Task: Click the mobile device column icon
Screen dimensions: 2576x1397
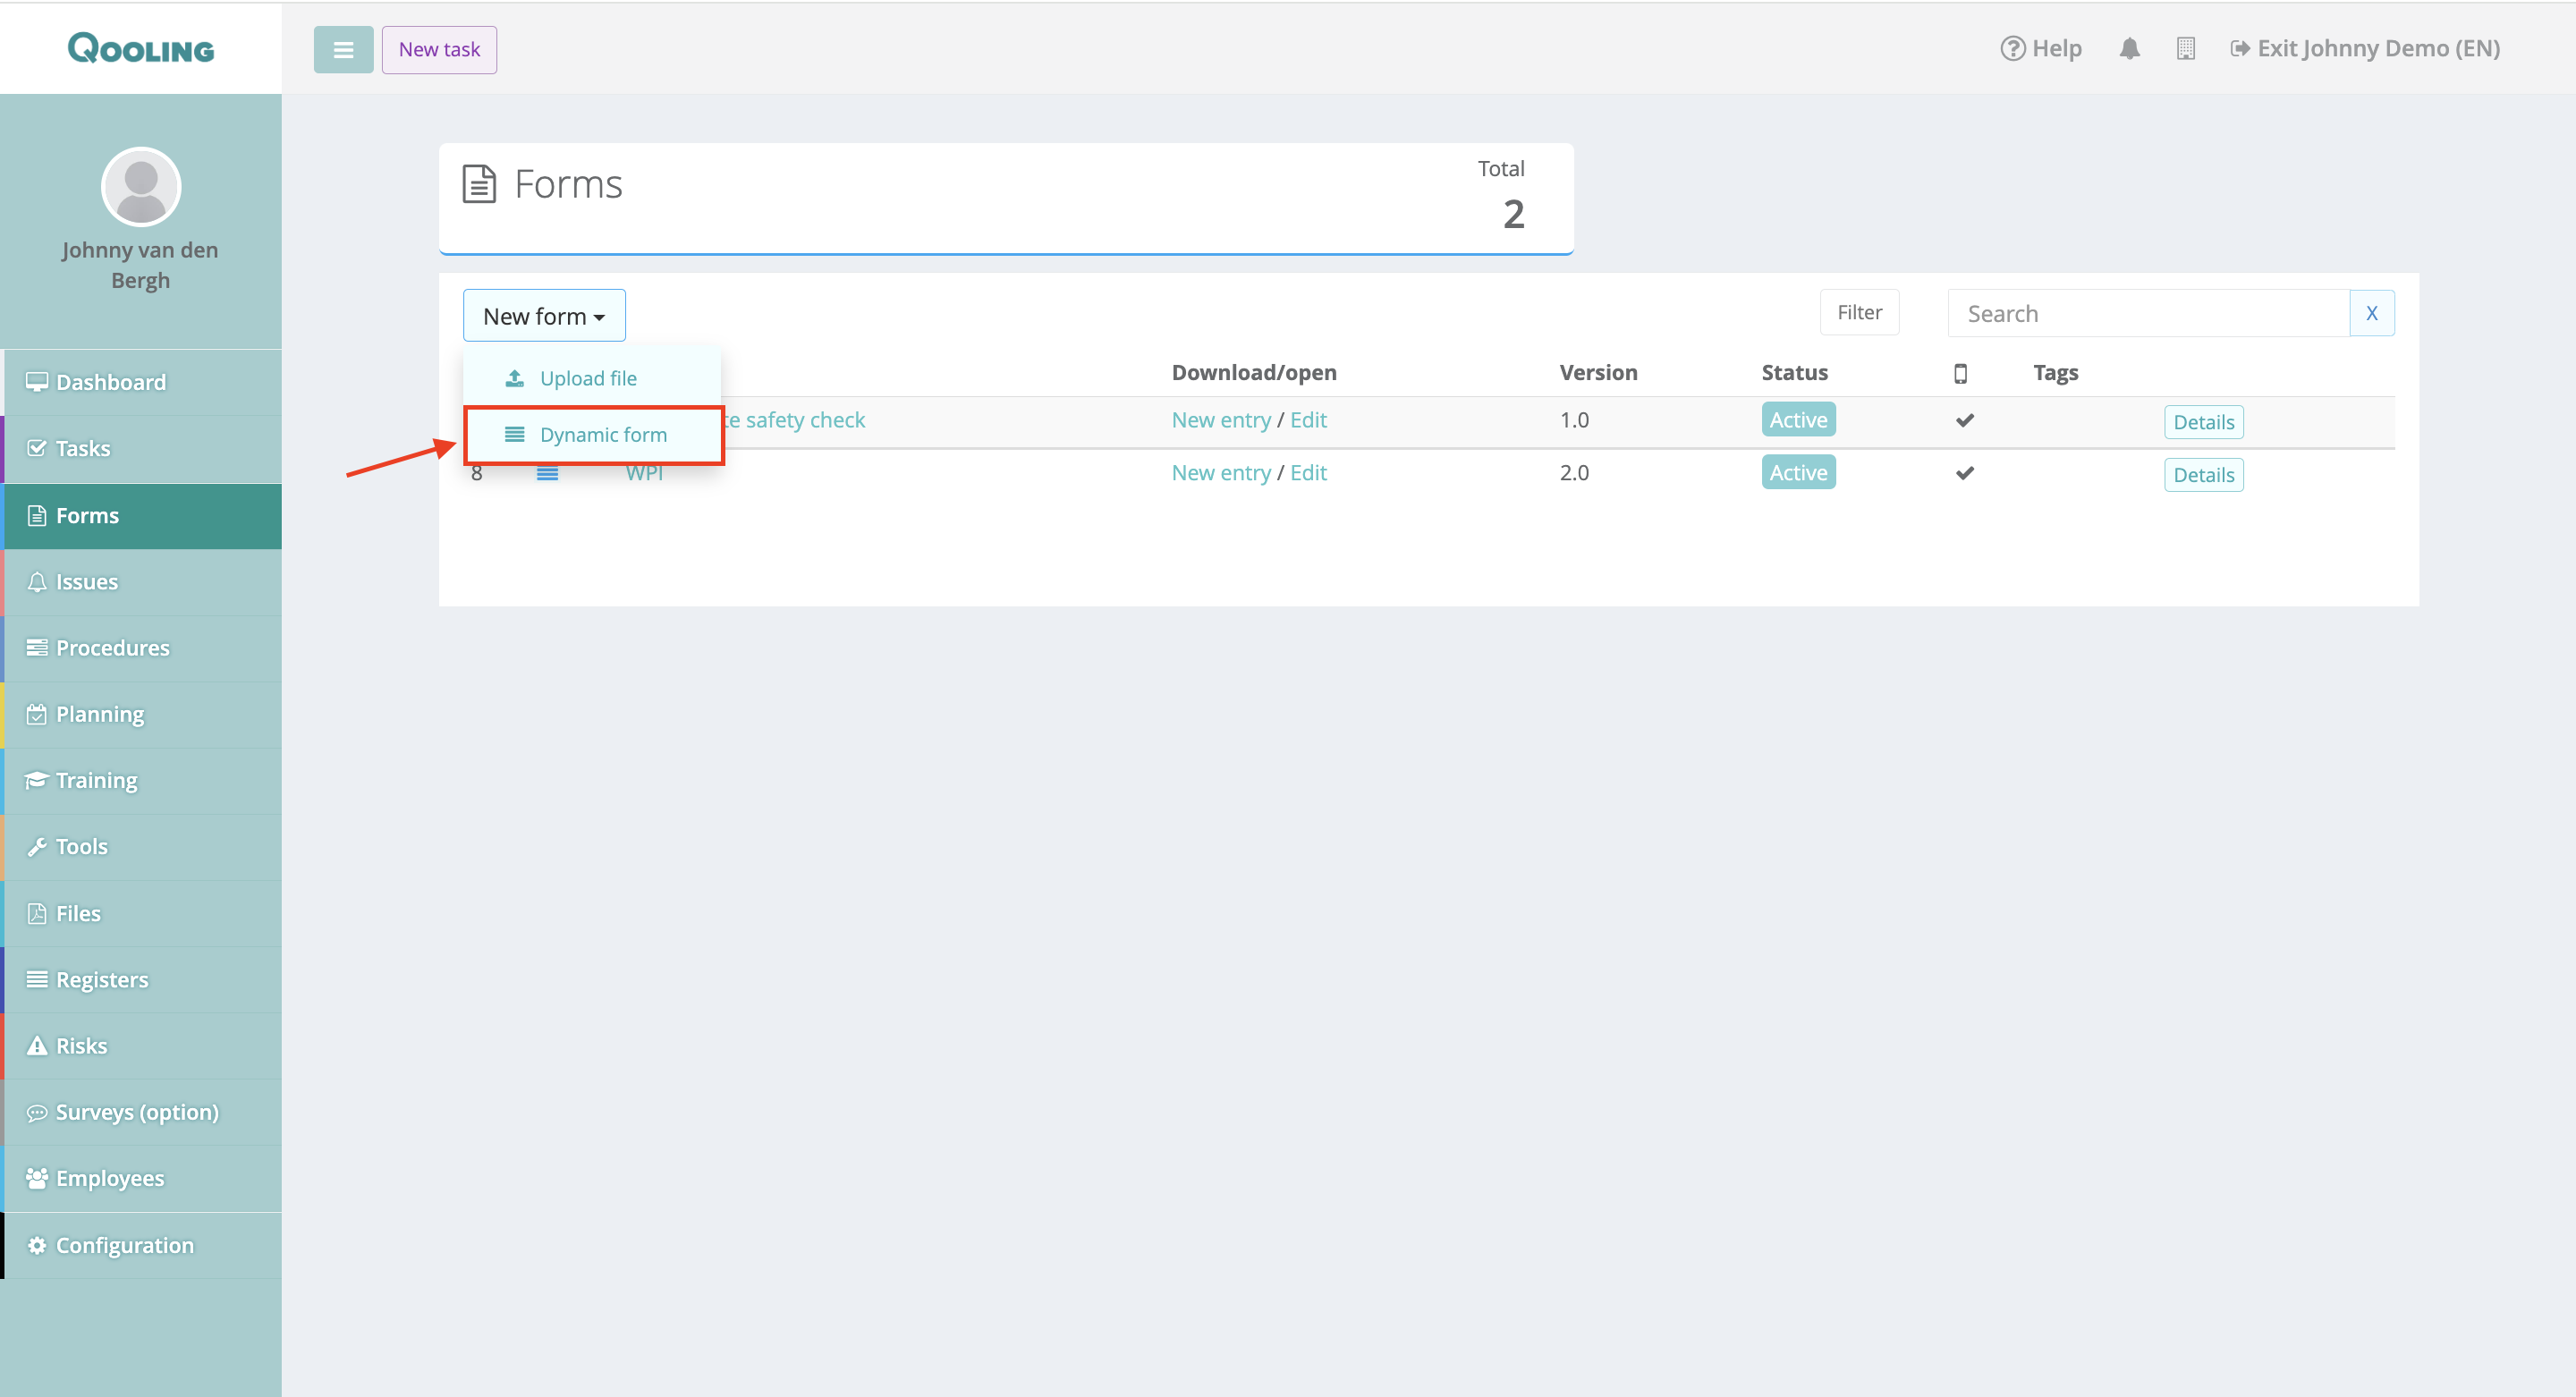Action: point(1960,373)
